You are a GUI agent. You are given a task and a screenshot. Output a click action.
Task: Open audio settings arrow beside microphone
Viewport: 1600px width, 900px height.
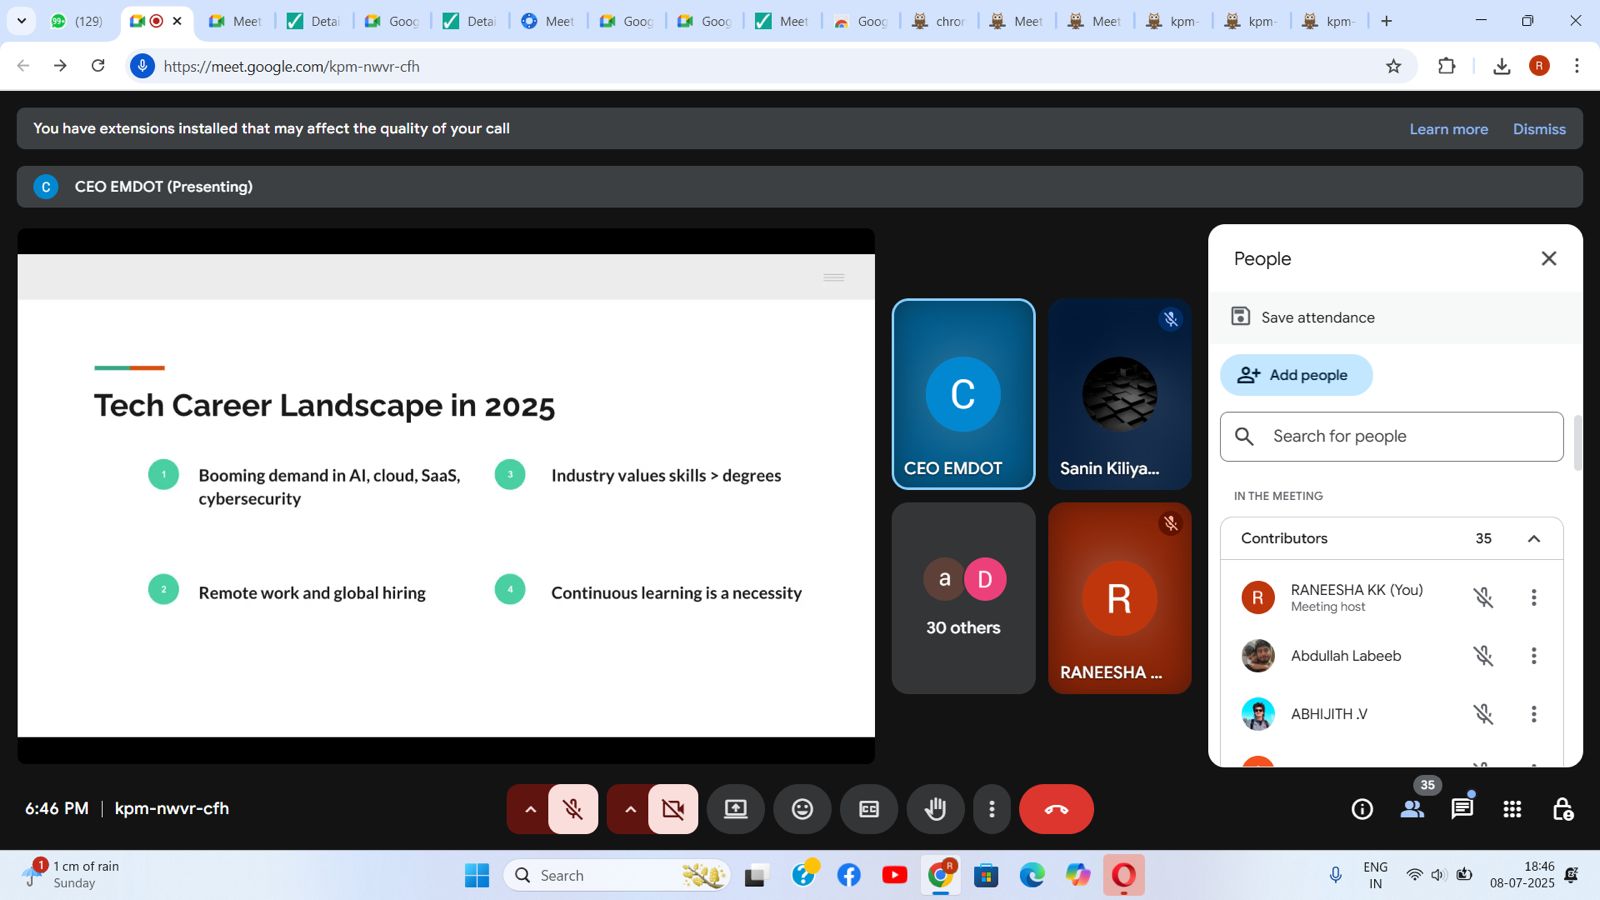[530, 809]
